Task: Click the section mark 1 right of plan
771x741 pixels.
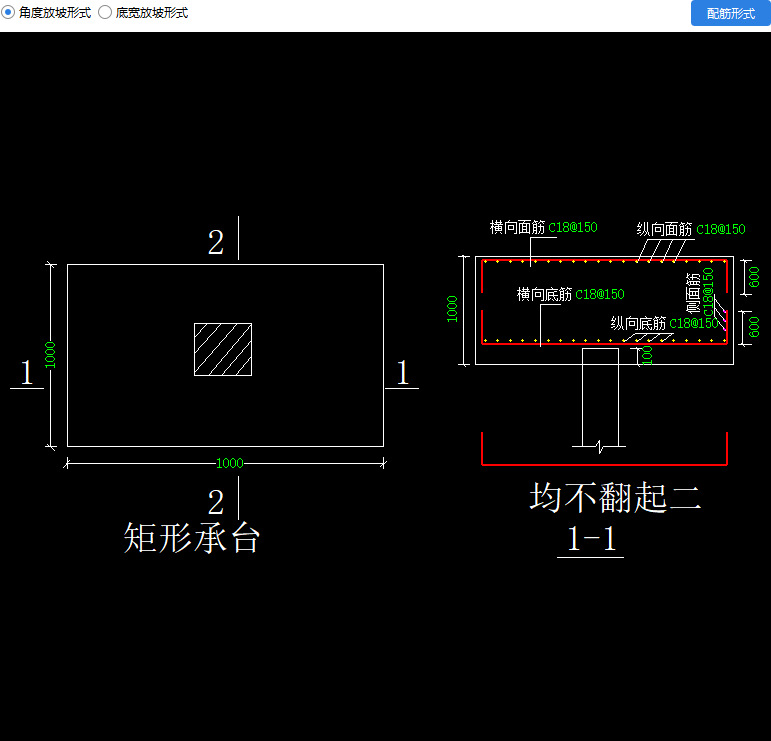Action: 403,372
